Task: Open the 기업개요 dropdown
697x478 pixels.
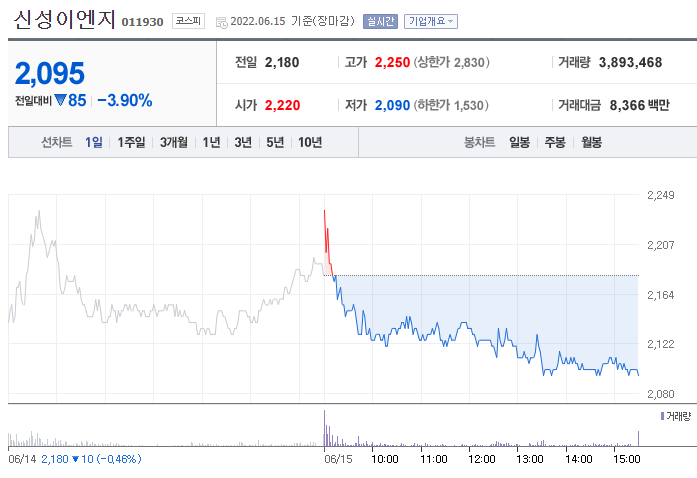Action: pyautogui.click(x=431, y=21)
